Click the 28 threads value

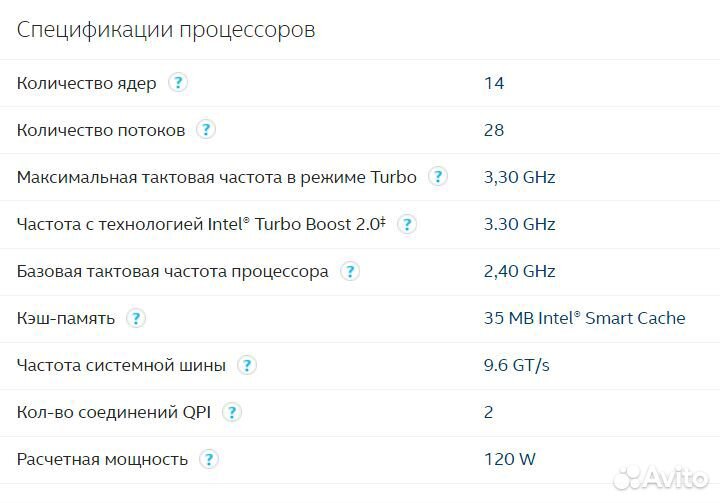(494, 130)
